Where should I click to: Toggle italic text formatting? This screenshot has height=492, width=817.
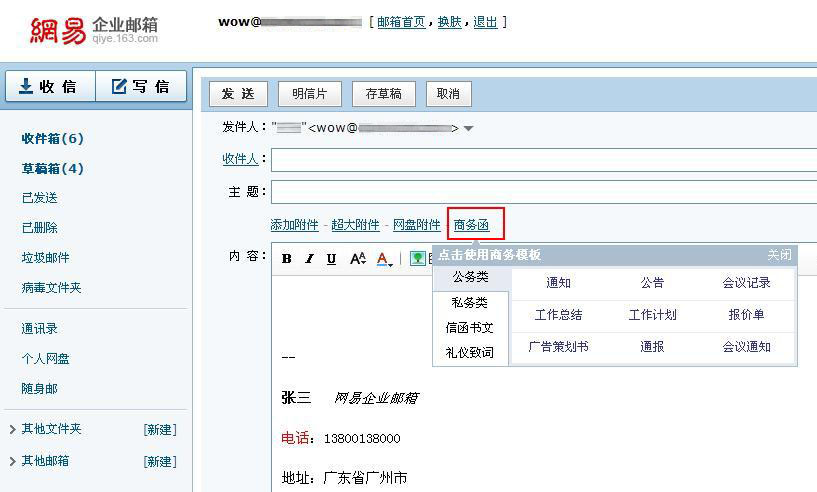coord(309,259)
